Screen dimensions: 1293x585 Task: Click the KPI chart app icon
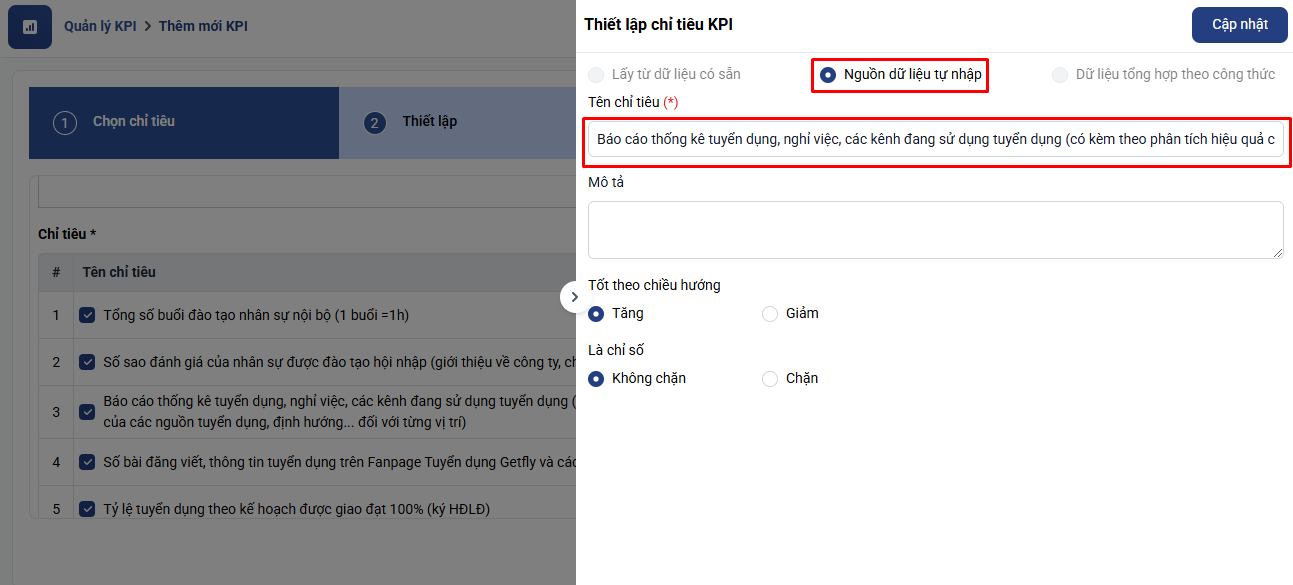(30, 27)
